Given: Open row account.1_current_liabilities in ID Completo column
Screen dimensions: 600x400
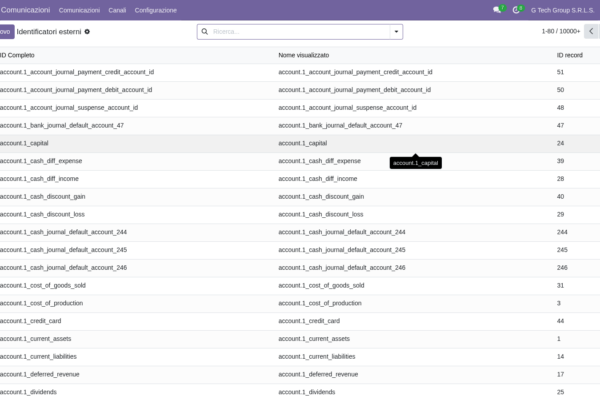Looking at the screenshot, I should click(38, 356).
